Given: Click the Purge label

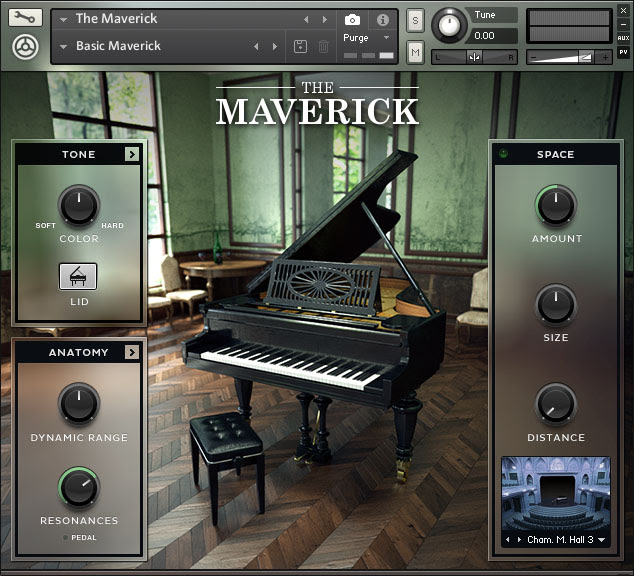Looking at the screenshot, I should (x=355, y=38).
